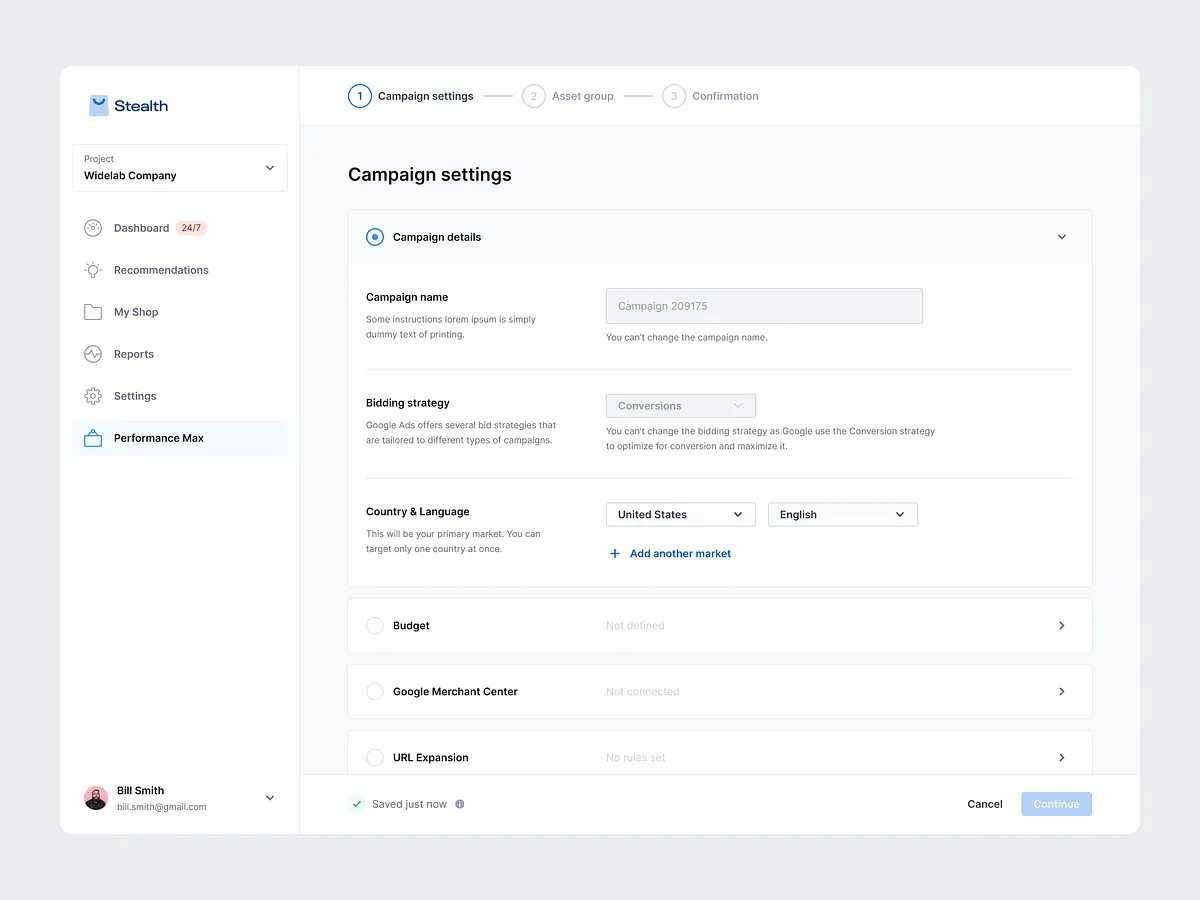This screenshot has width=1200, height=900.
Task: Click the Settings gear icon
Action: pyautogui.click(x=92, y=395)
